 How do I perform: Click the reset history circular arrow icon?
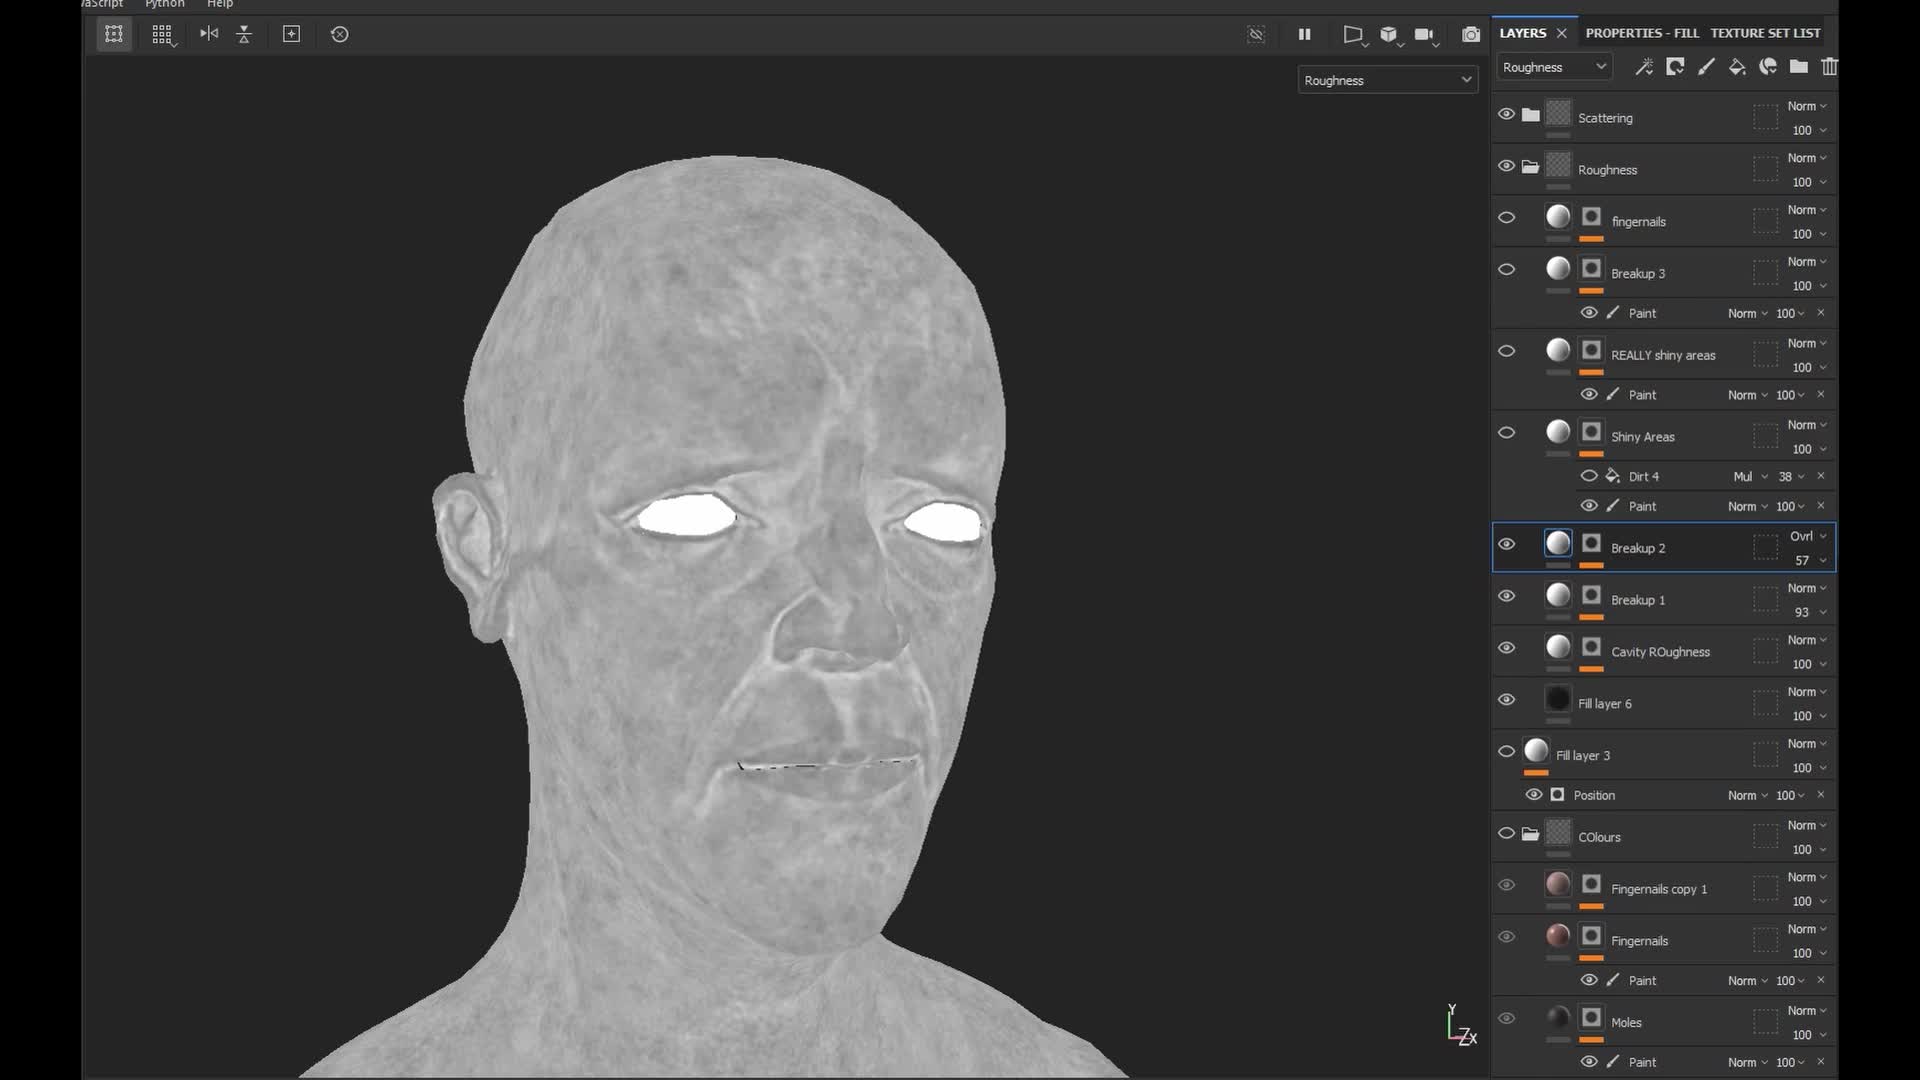pos(340,34)
